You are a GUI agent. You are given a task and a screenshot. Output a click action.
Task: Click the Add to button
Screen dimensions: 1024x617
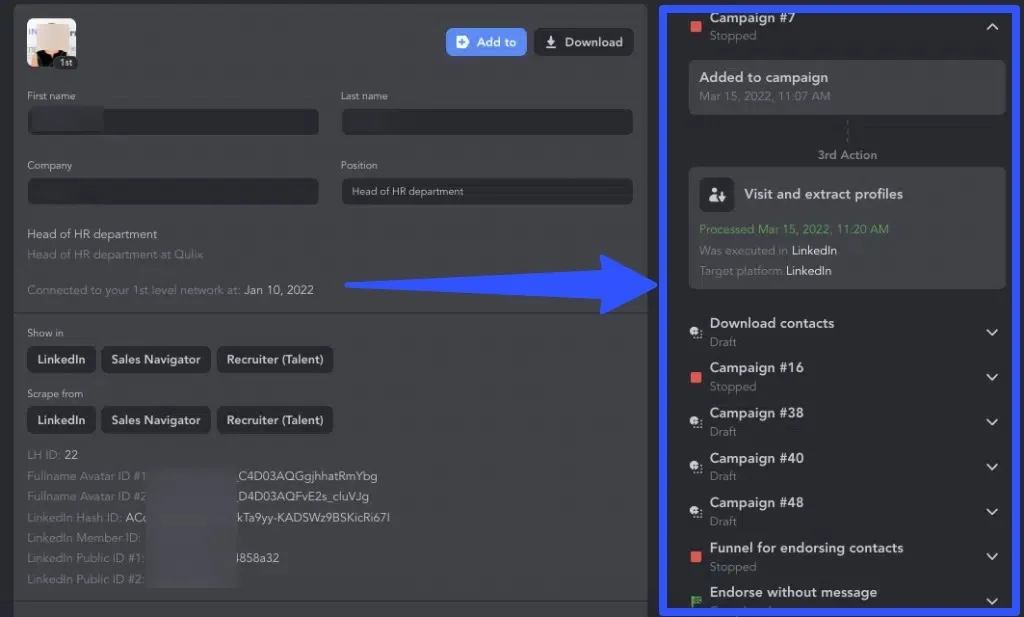[x=485, y=42]
